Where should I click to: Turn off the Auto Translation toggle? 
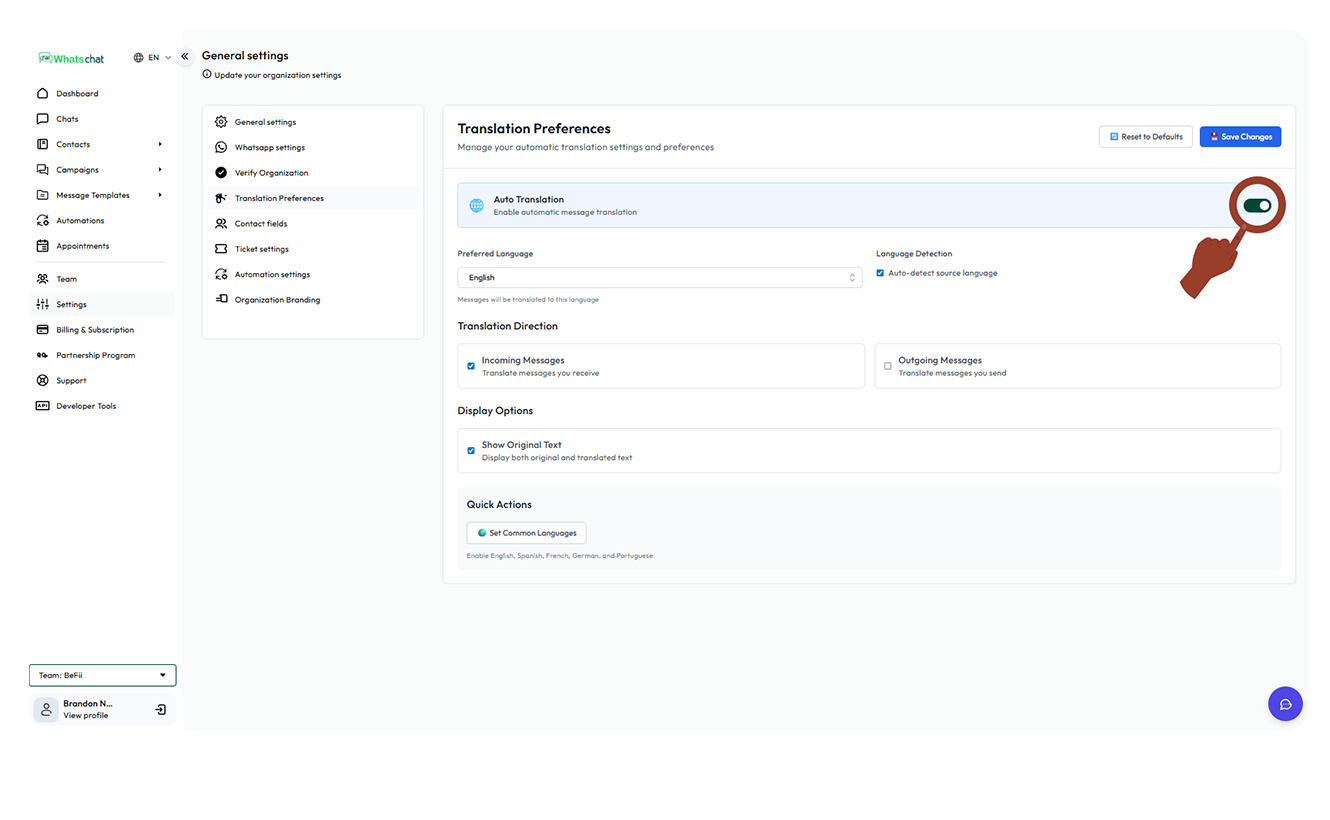pos(1257,205)
